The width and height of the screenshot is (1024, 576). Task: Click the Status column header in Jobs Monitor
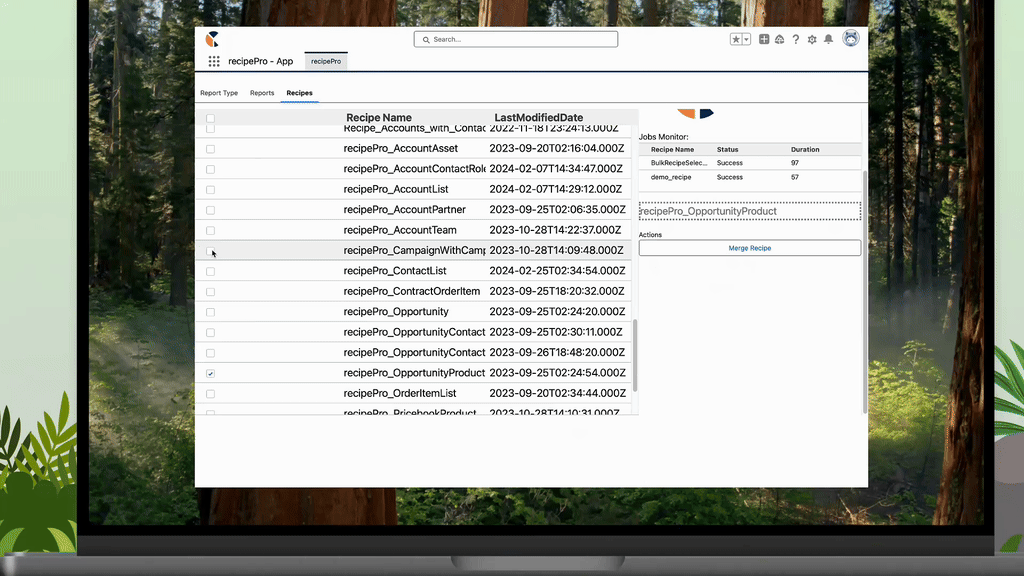tap(728, 150)
